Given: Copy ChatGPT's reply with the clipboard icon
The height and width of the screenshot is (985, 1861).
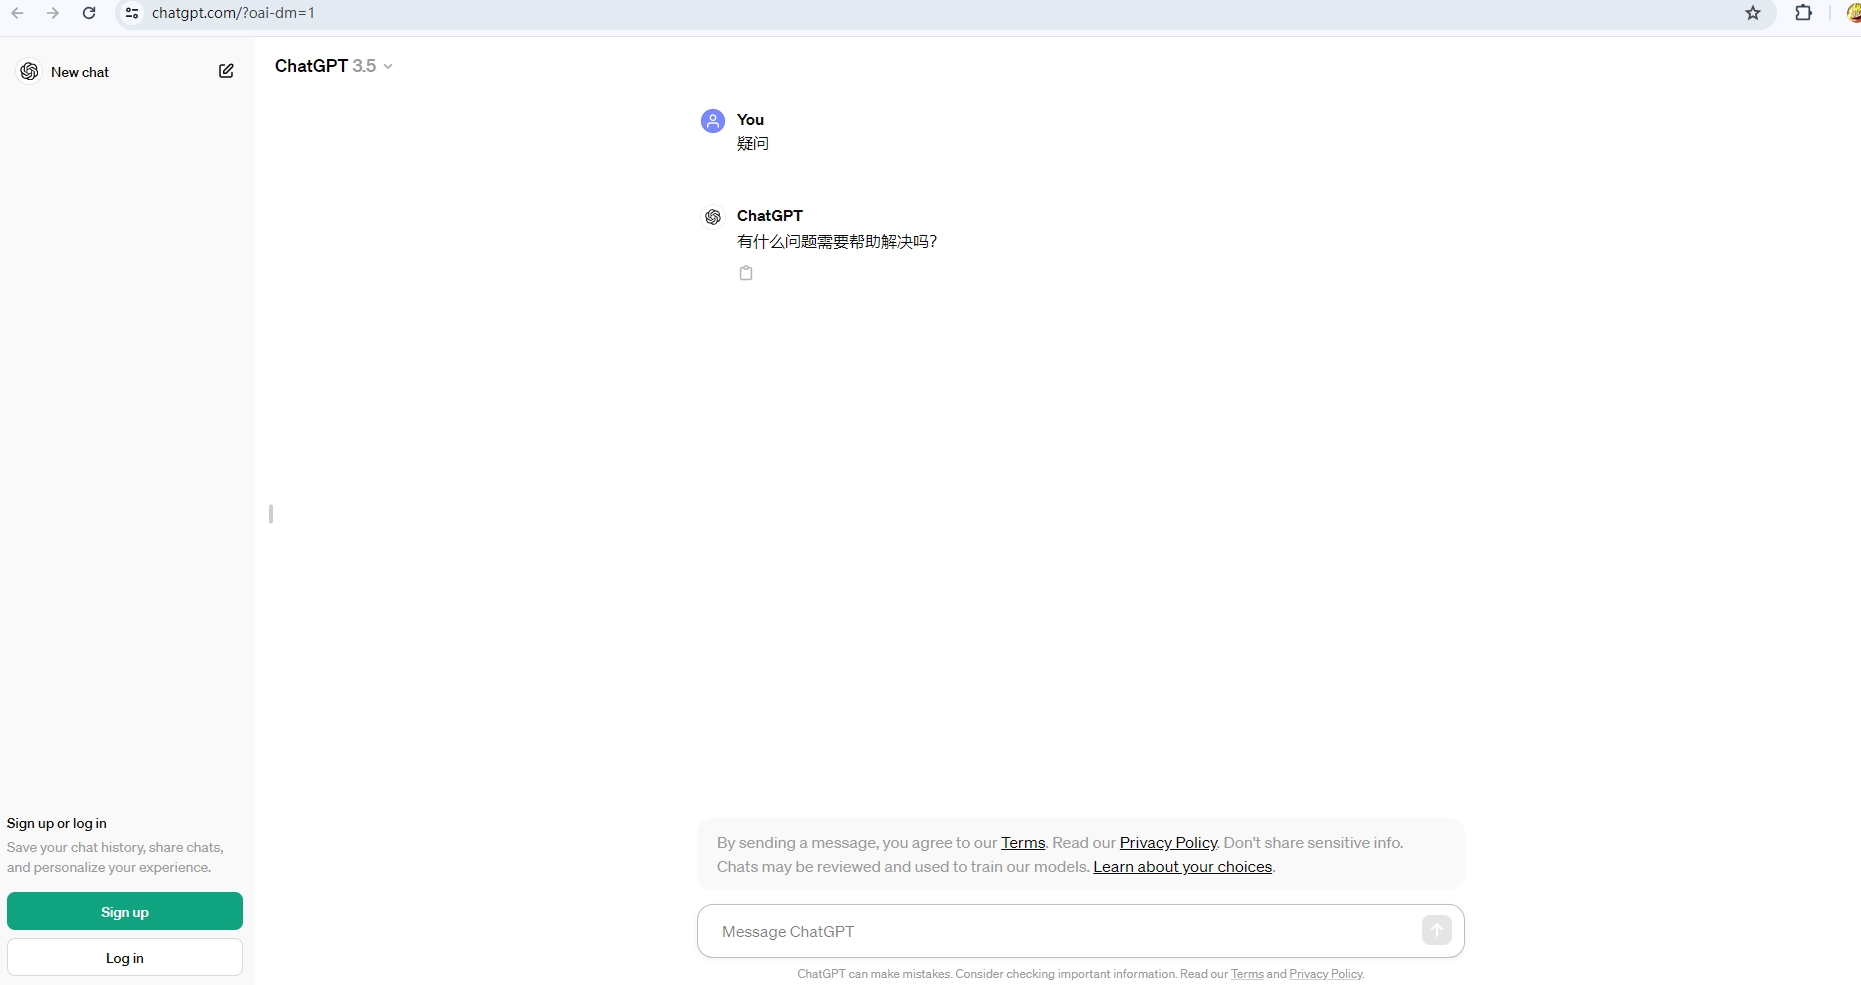Looking at the screenshot, I should 746,273.
